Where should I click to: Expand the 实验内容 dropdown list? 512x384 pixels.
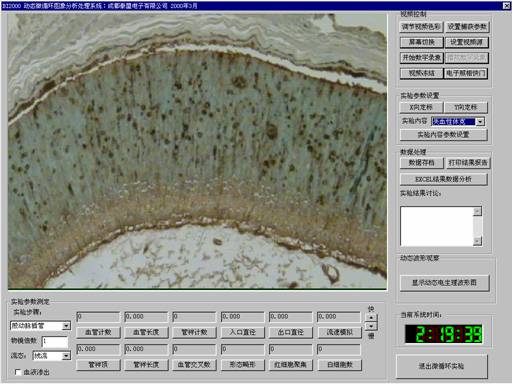480,122
